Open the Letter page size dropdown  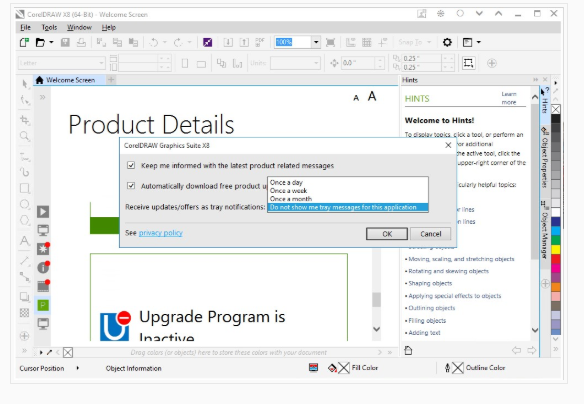101,63
